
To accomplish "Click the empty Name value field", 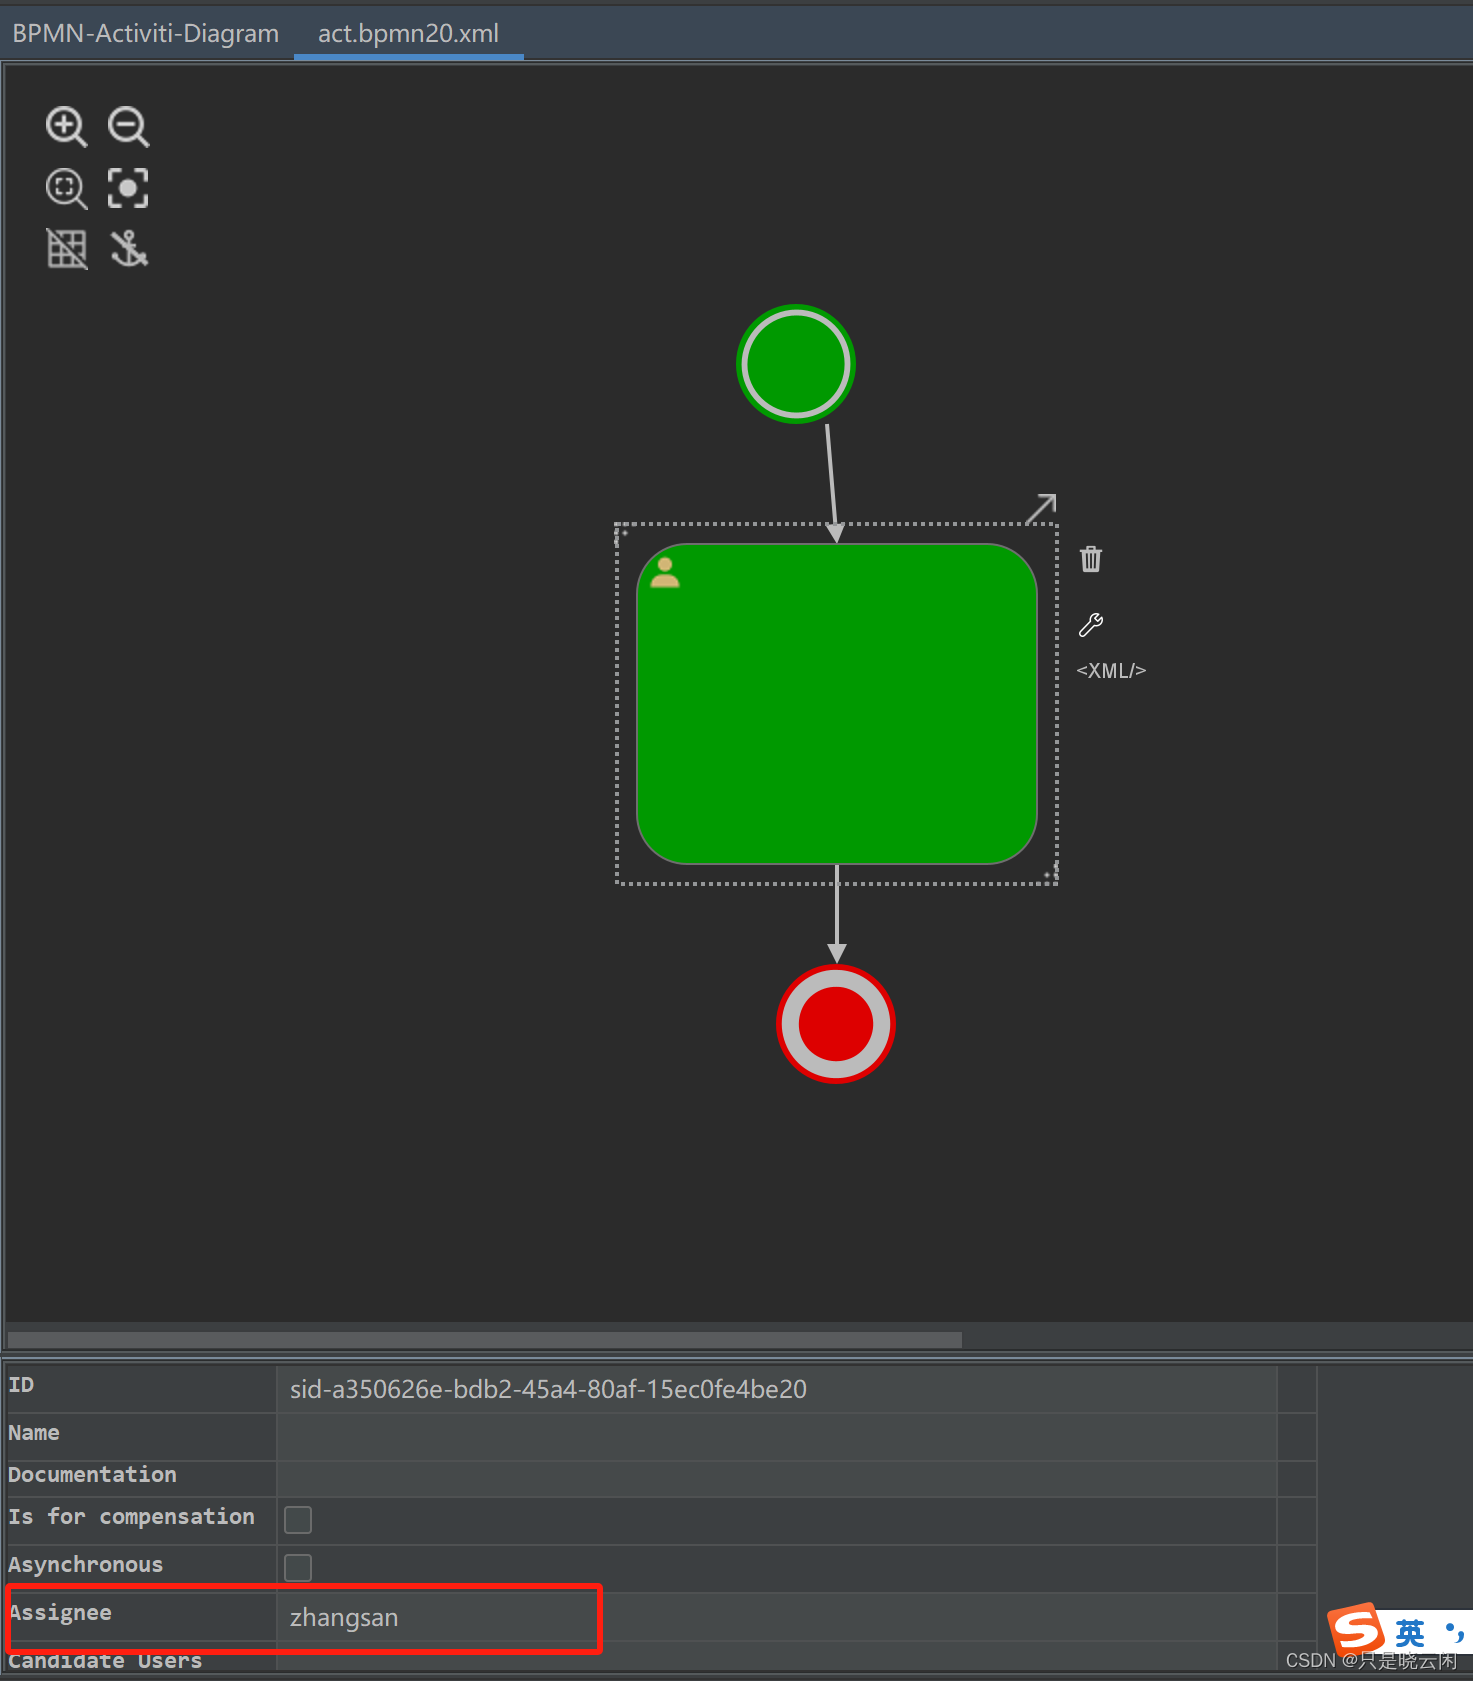I will (777, 1436).
